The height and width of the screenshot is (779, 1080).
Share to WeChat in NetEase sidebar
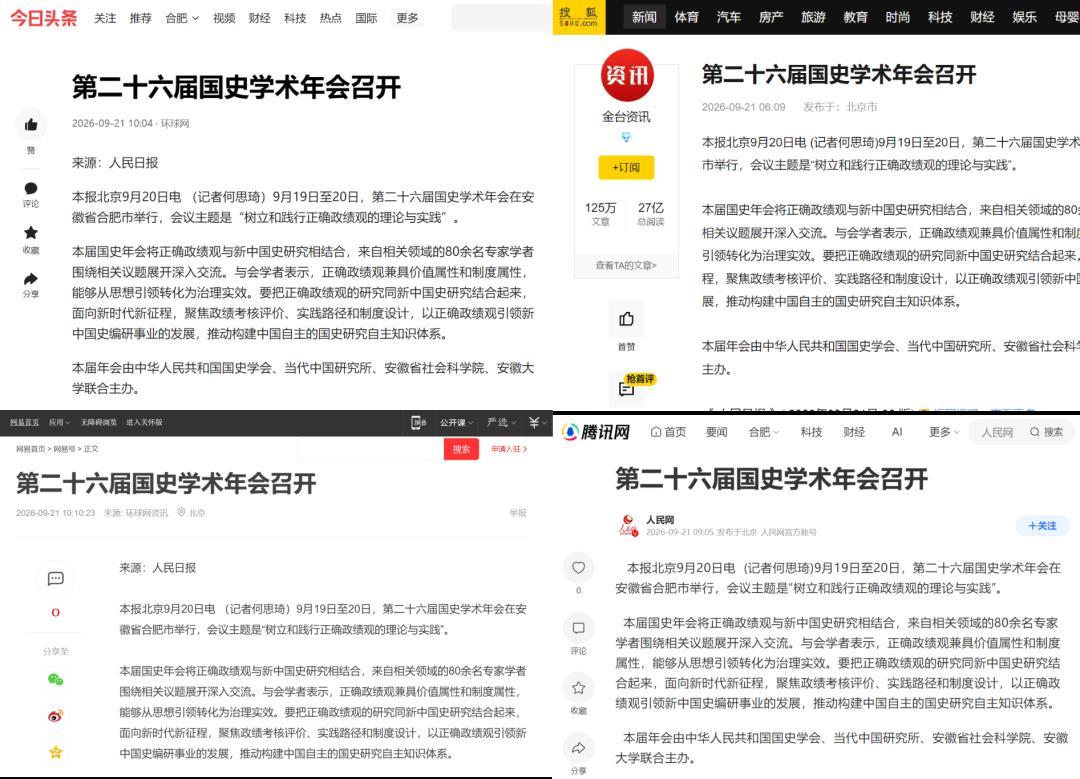coord(56,680)
